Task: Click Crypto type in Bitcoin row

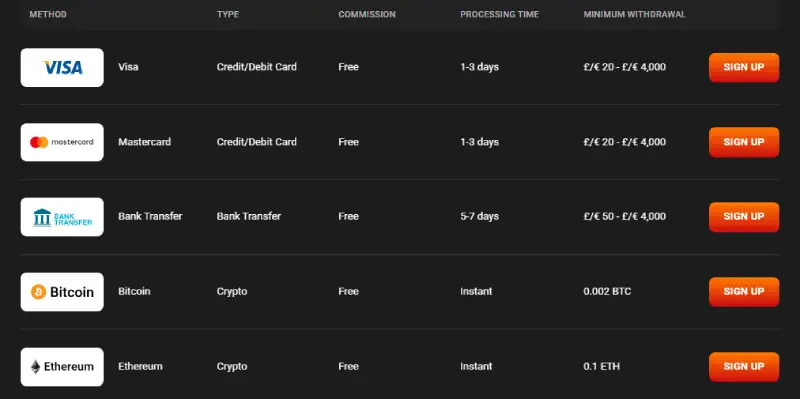Action: (232, 291)
